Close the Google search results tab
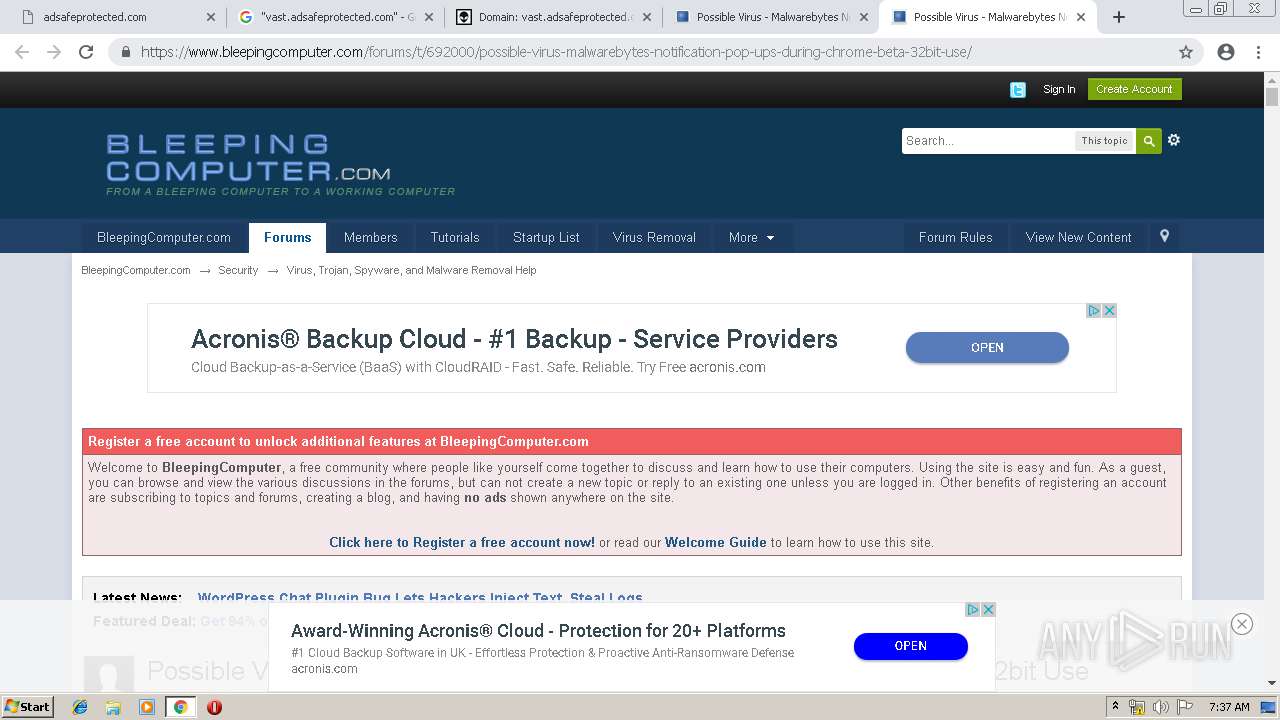 [x=428, y=17]
